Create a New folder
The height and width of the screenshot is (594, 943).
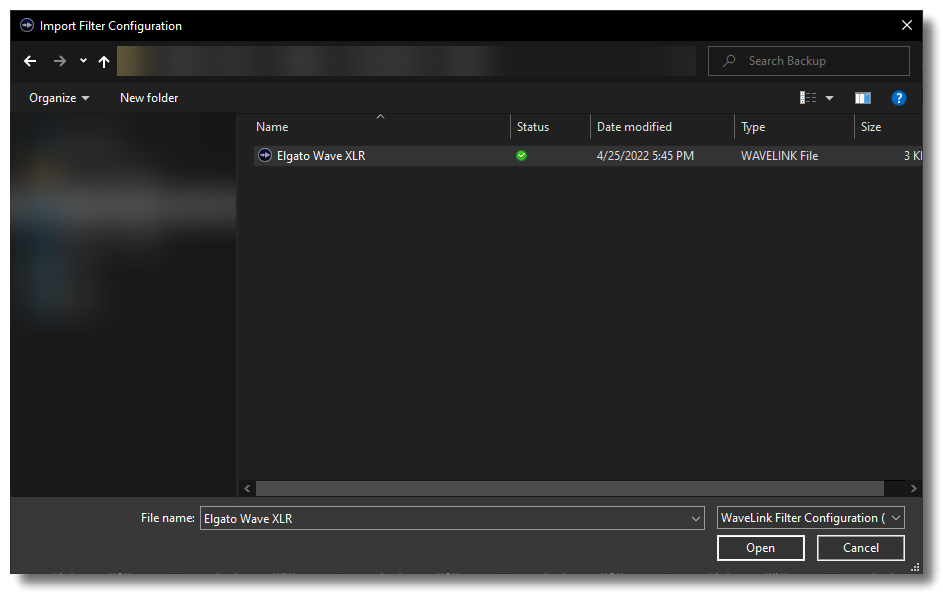[x=149, y=97]
